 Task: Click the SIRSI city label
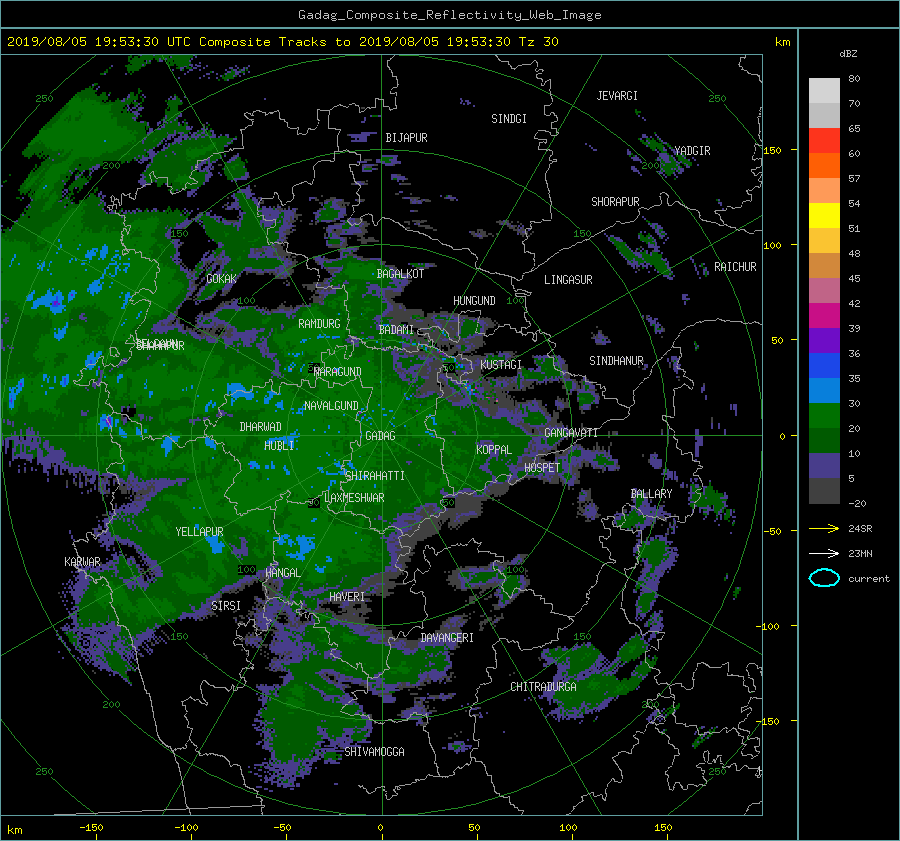click(226, 606)
